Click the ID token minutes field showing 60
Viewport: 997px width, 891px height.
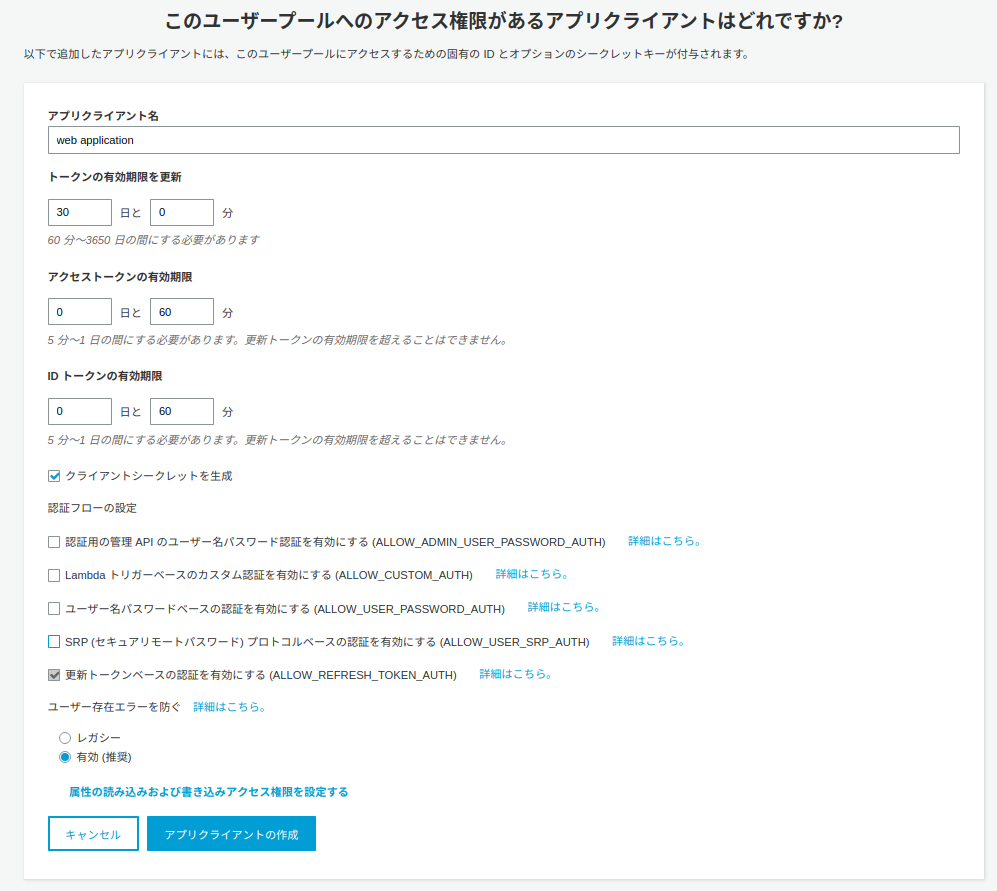tap(181, 411)
